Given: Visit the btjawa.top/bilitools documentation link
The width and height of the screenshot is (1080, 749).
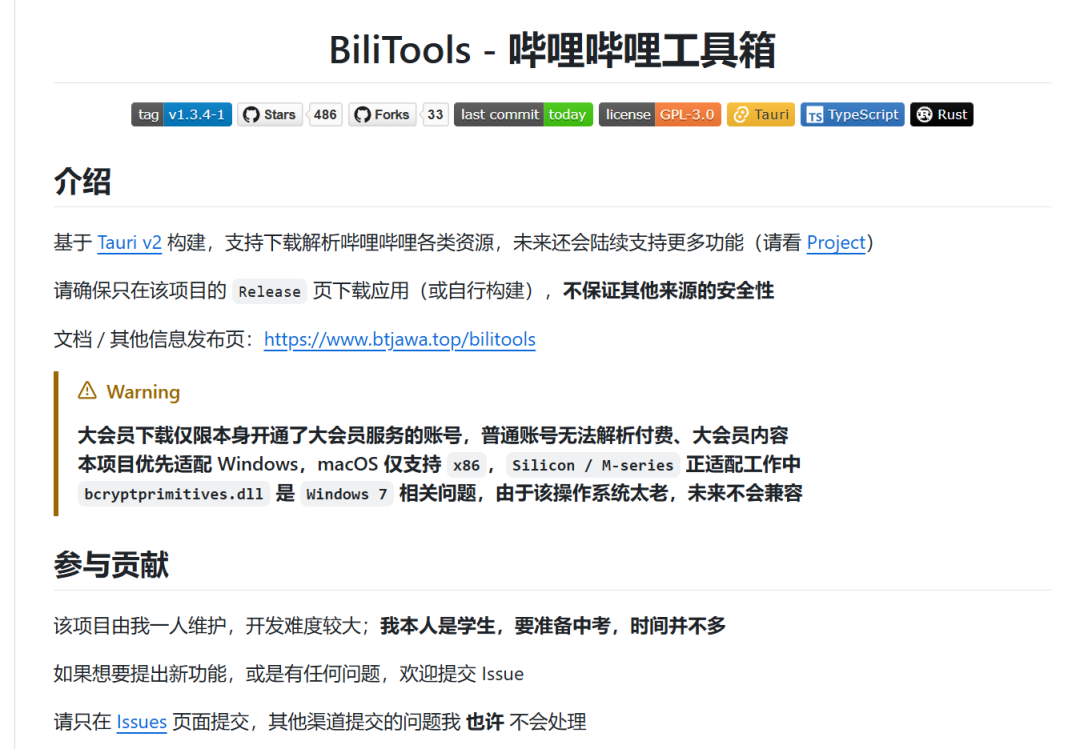Looking at the screenshot, I should click(x=400, y=340).
